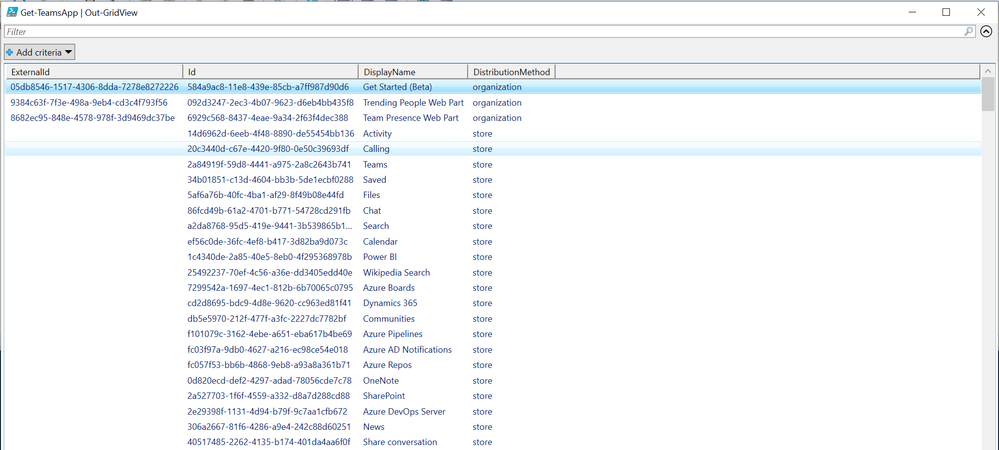The width and height of the screenshot is (999, 450).
Task: Select the Calling app row
Action: [493, 149]
